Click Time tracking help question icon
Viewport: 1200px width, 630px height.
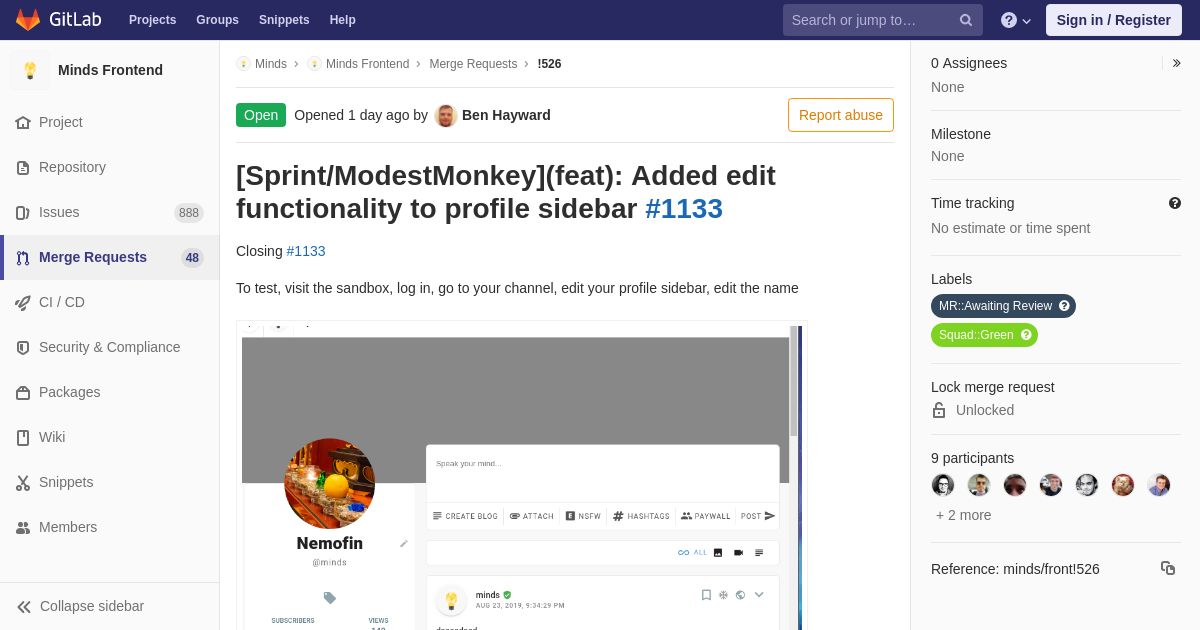[x=1174, y=203]
